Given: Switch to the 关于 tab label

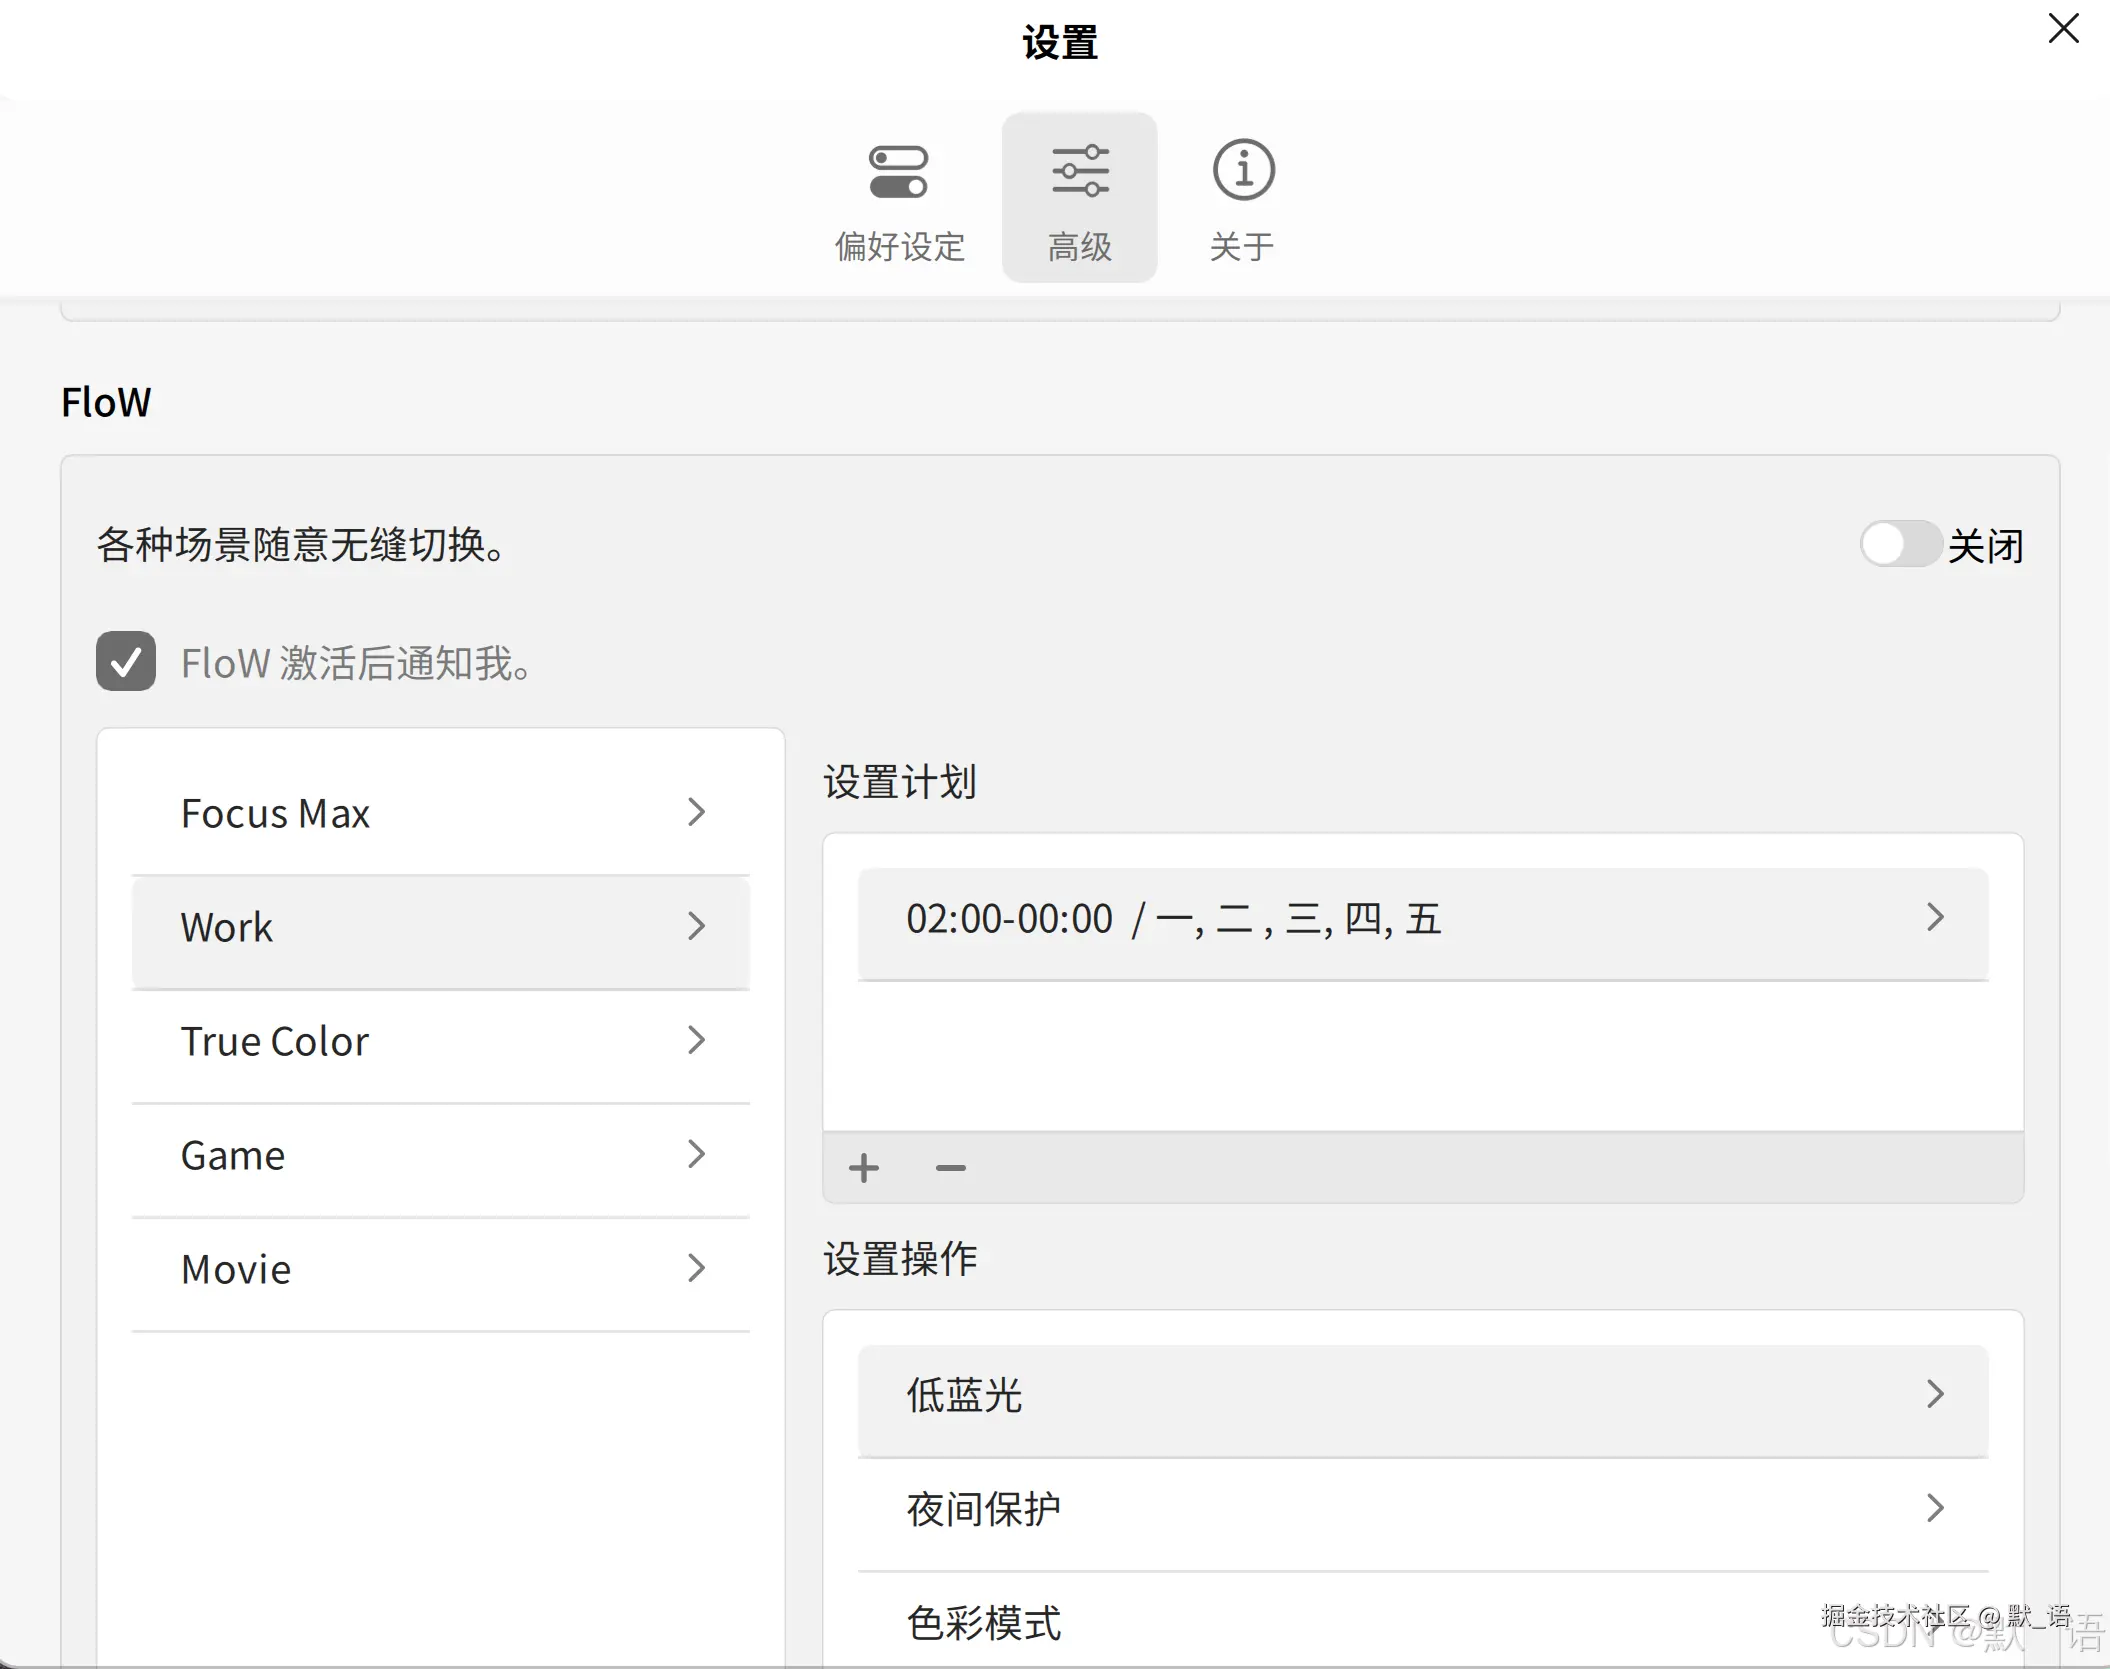Looking at the screenshot, I should click(1242, 247).
